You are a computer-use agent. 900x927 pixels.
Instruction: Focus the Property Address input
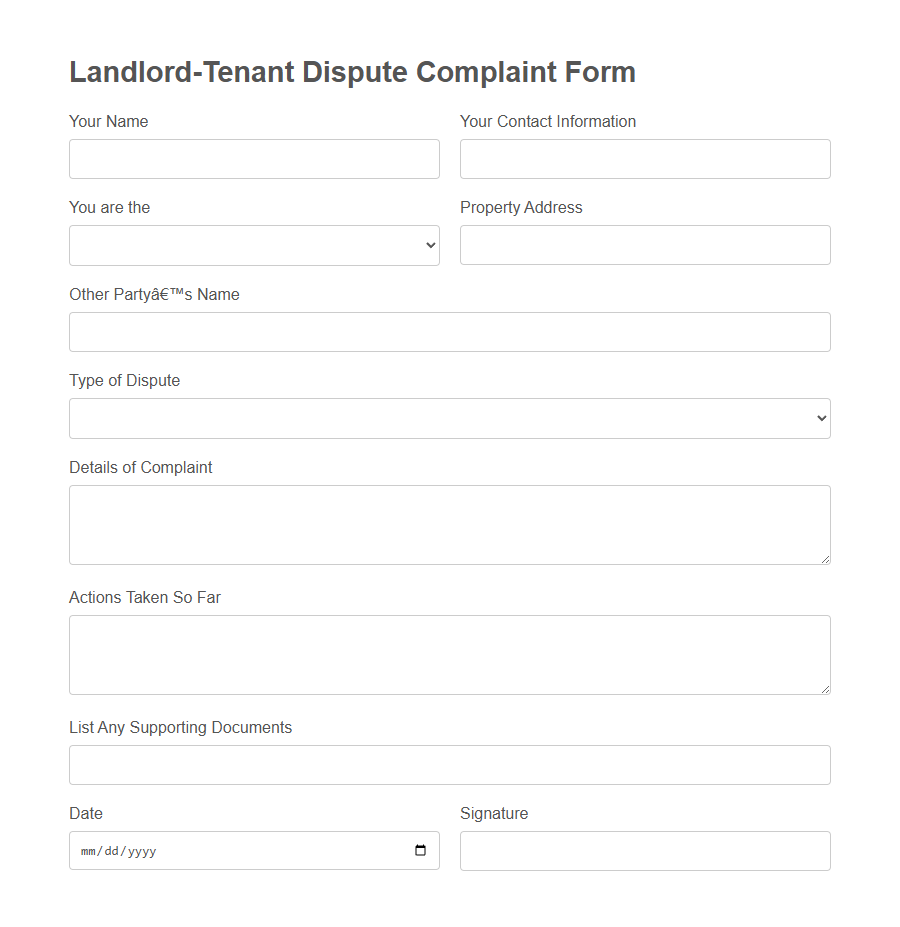pyautogui.click(x=645, y=244)
